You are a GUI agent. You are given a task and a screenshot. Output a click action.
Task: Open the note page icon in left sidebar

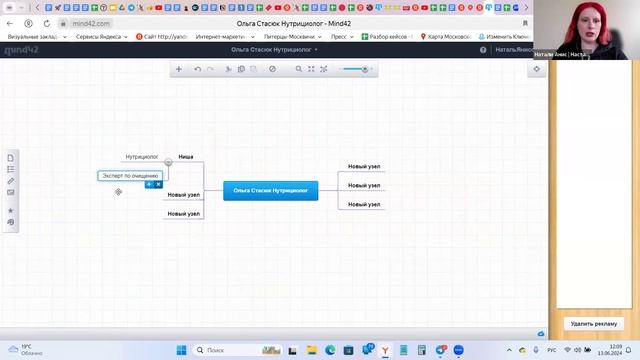[11, 158]
